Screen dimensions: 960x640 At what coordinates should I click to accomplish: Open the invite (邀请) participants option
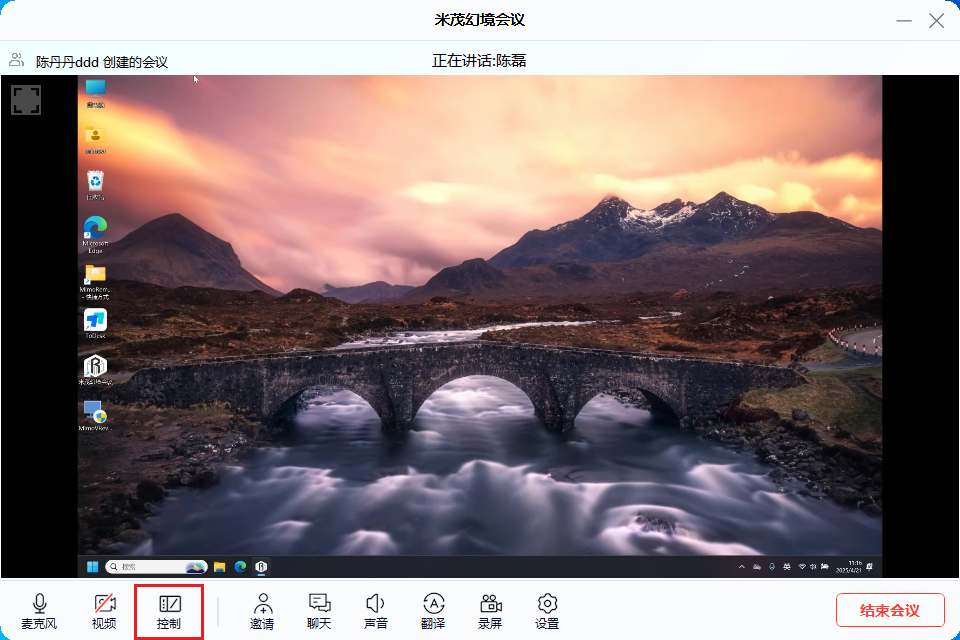click(262, 611)
